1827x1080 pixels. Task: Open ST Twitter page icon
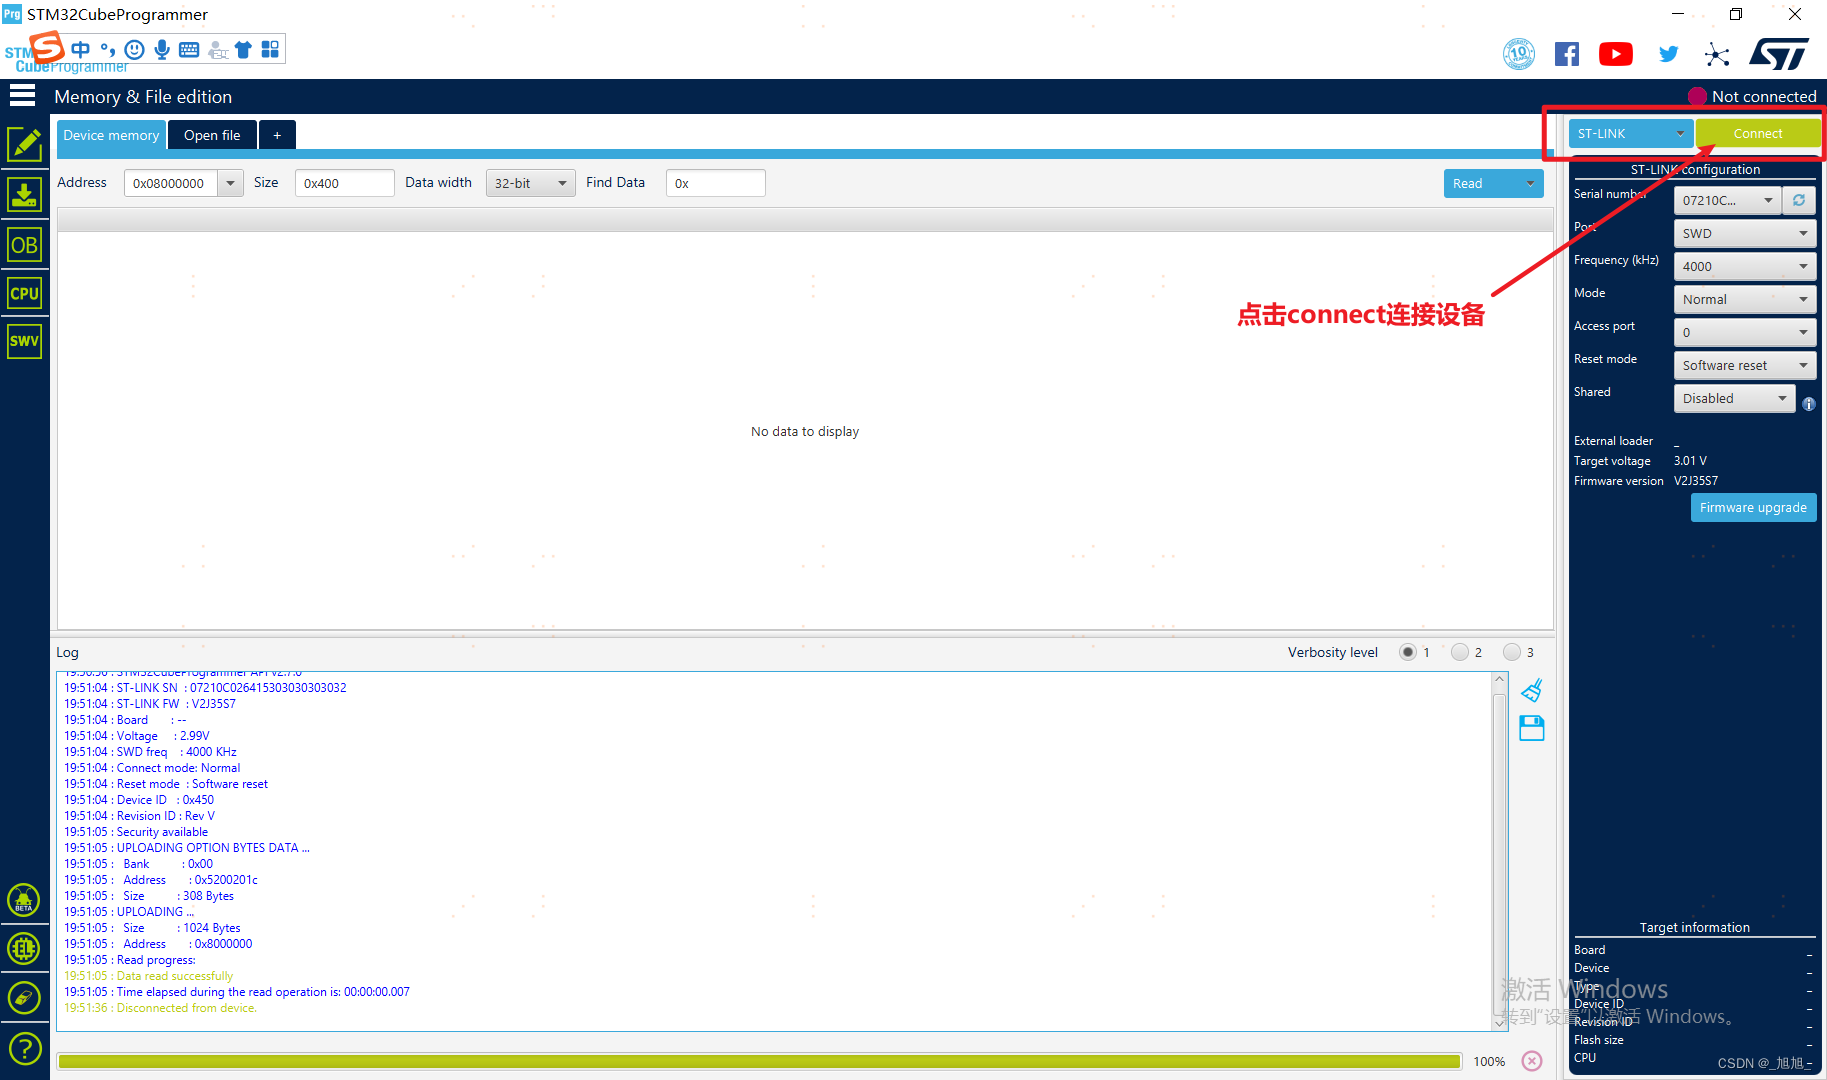[1668, 54]
